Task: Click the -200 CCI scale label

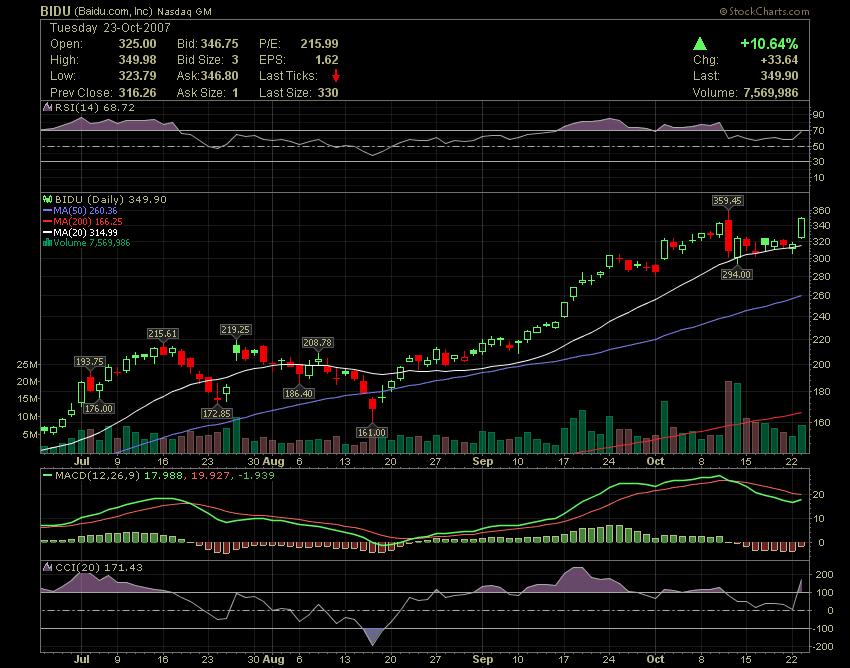Action: click(x=823, y=646)
